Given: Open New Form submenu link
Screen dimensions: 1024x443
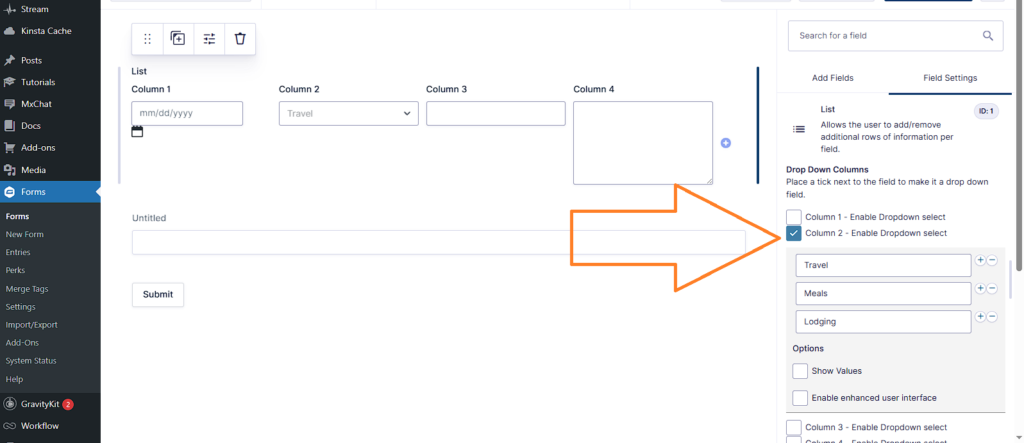Looking at the screenshot, I should 24,234.
